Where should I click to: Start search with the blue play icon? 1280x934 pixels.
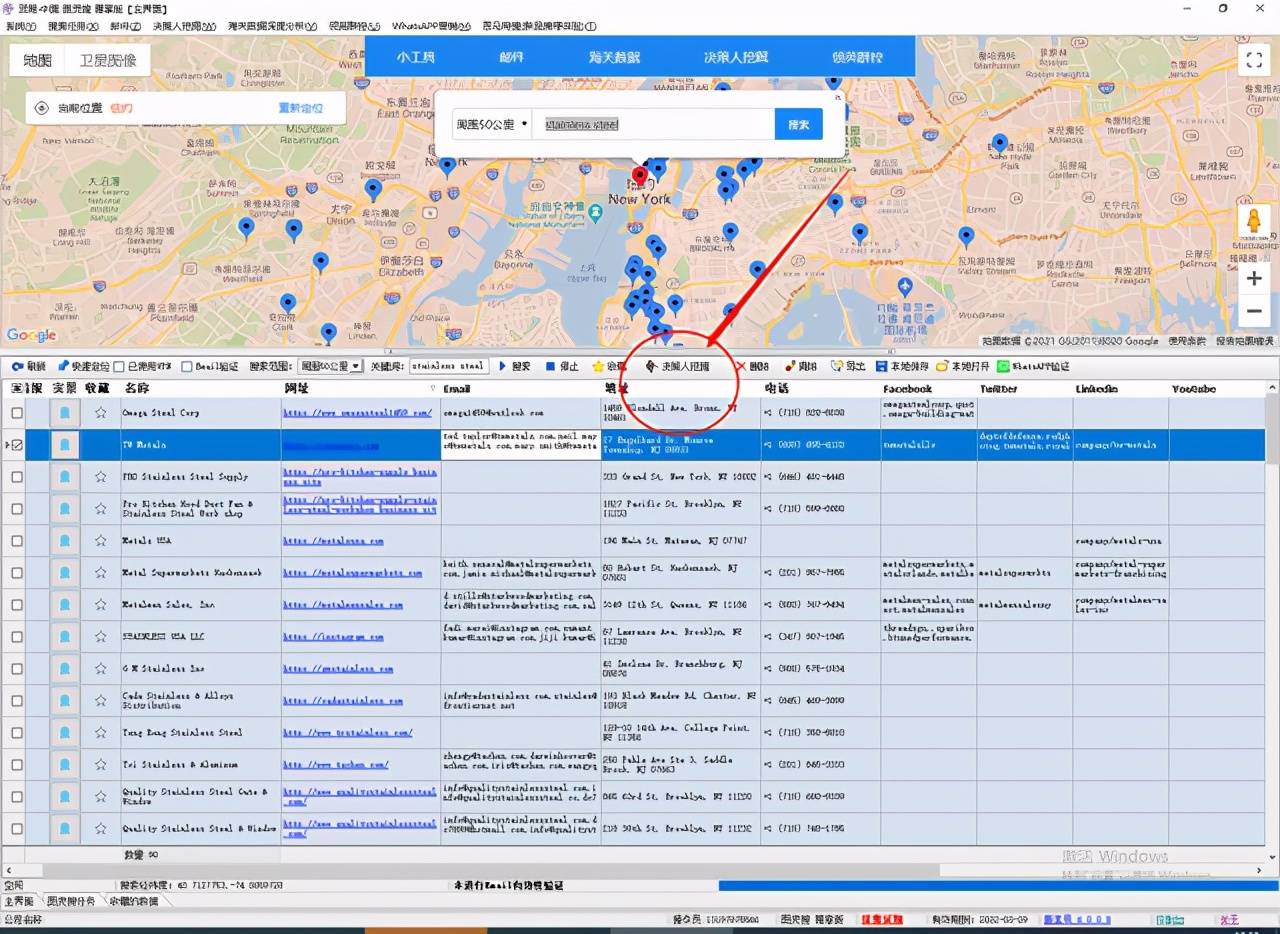[502, 367]
